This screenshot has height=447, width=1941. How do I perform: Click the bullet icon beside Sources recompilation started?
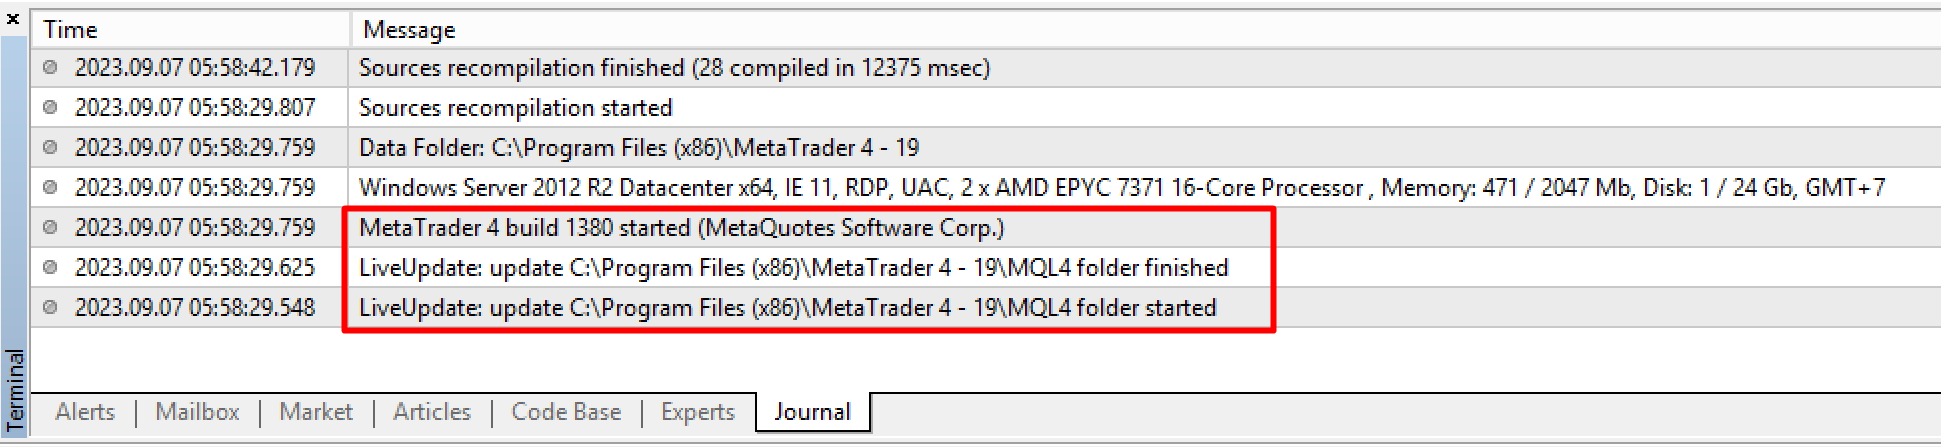click(50, 107)
